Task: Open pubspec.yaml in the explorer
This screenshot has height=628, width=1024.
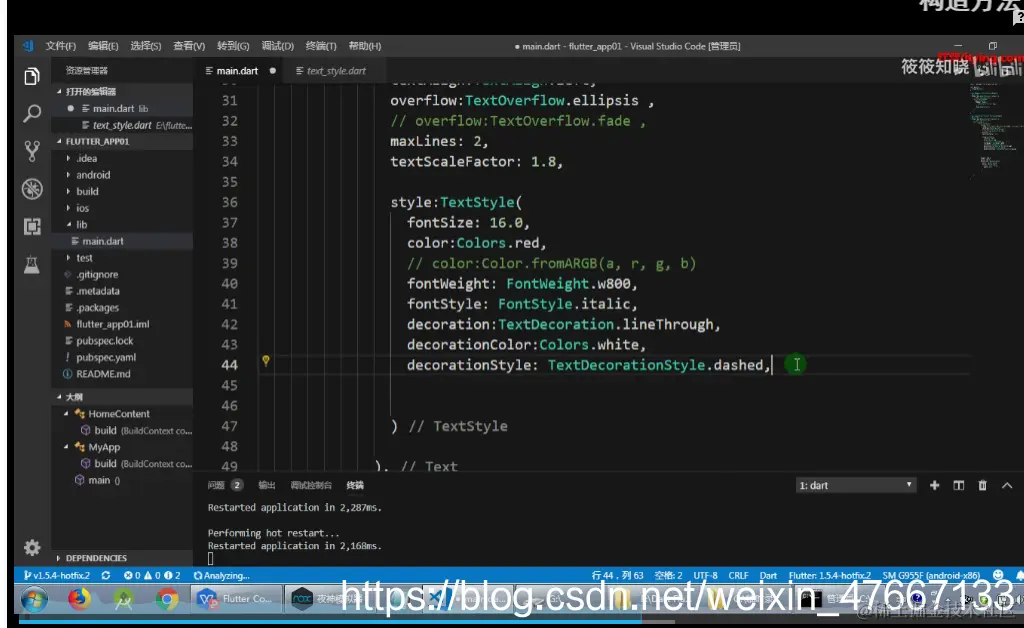Action: click(106, 357)
